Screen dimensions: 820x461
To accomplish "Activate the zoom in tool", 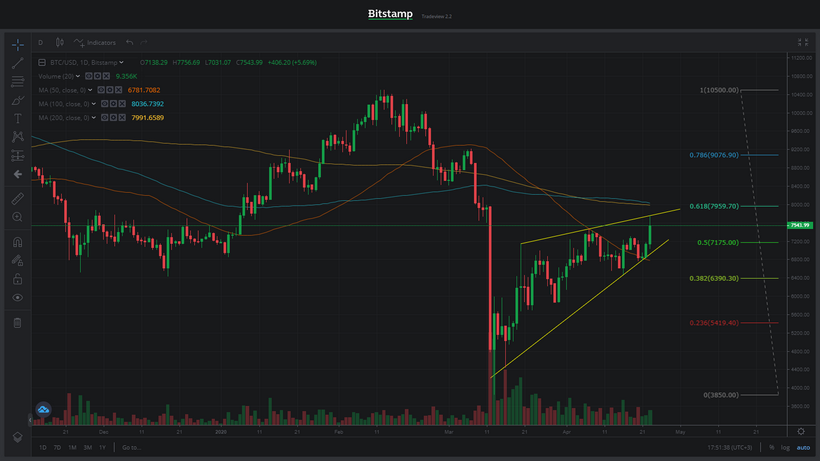I will pos(17,217).
